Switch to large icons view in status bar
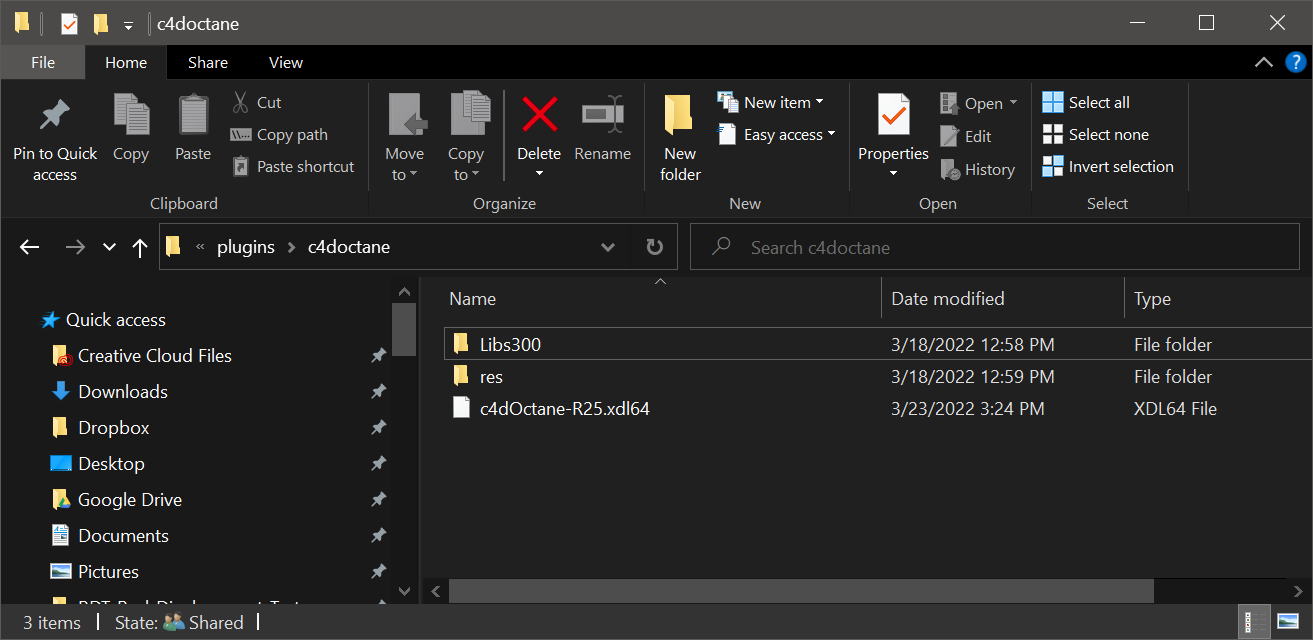The width and height of the screenshot is (1313, 640). click(1288, 622)
